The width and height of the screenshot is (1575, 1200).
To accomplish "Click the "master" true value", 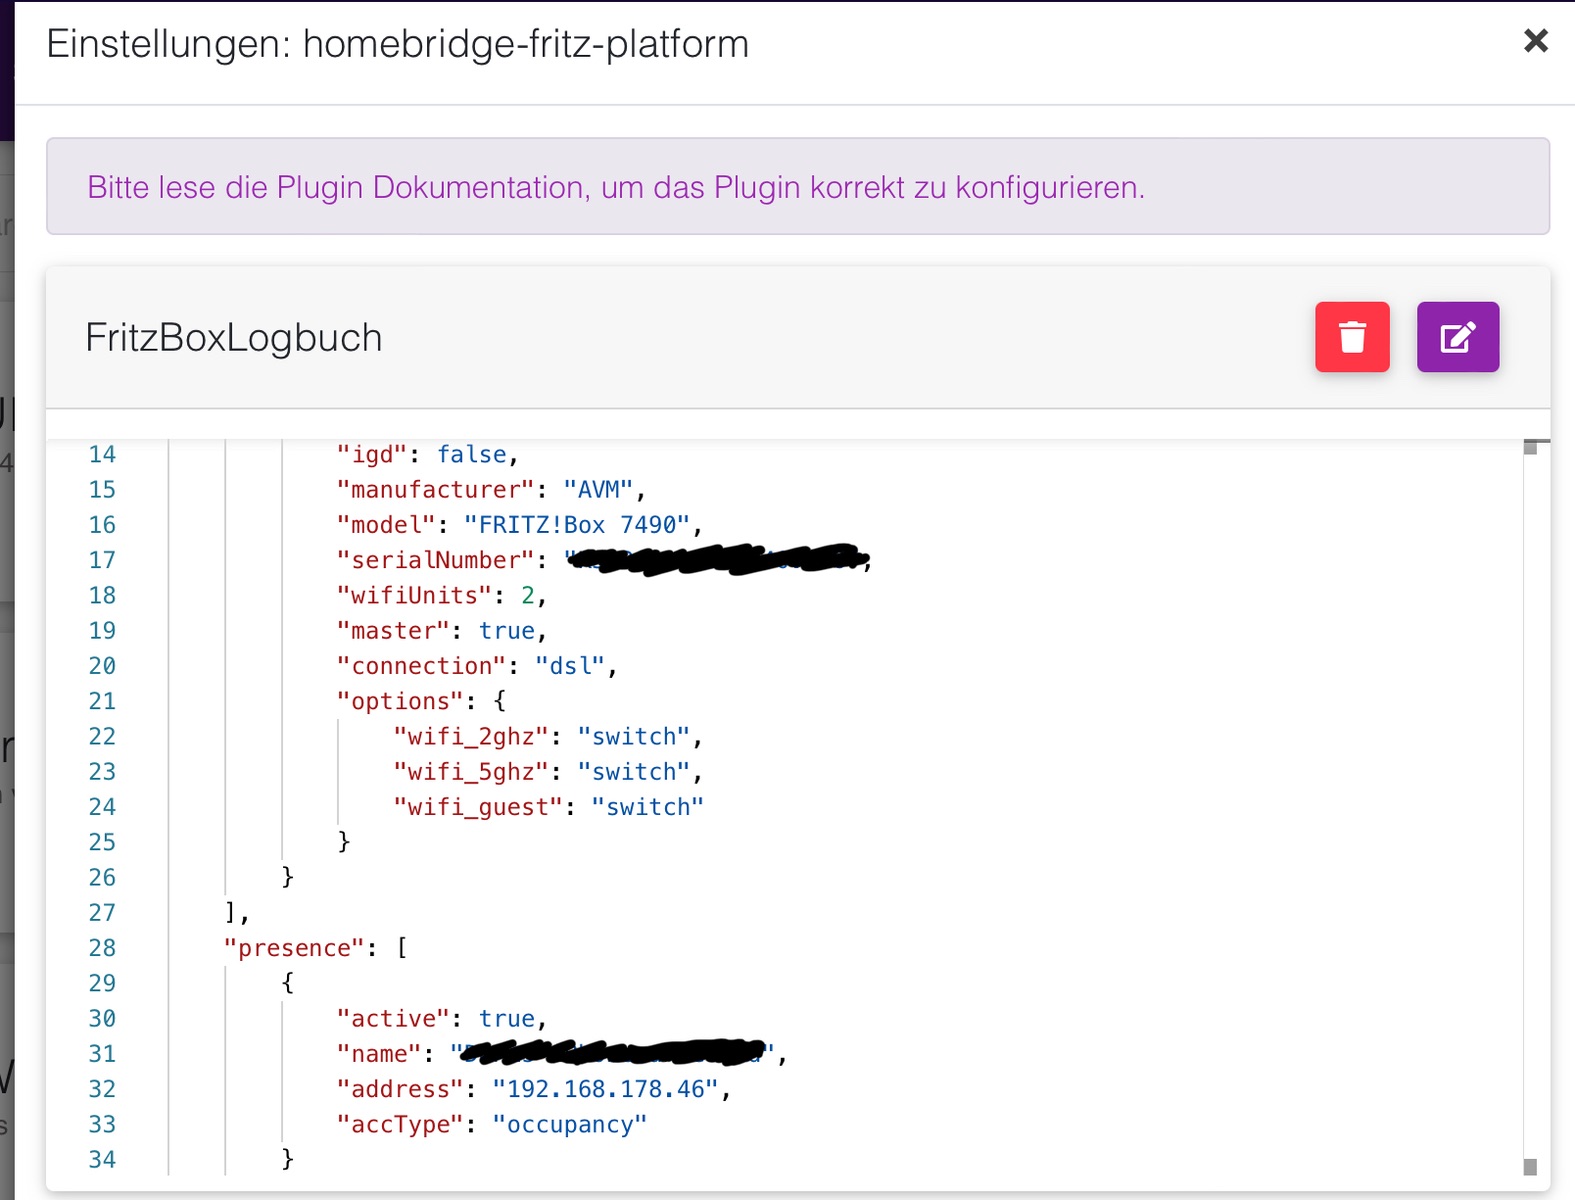I will (507, 631).
